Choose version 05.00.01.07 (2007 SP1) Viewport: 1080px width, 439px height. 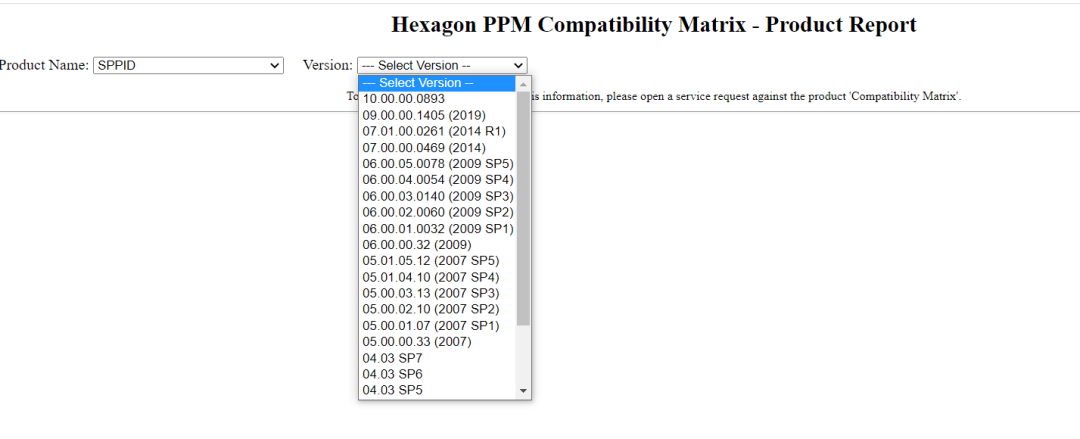tap(437, 325)
